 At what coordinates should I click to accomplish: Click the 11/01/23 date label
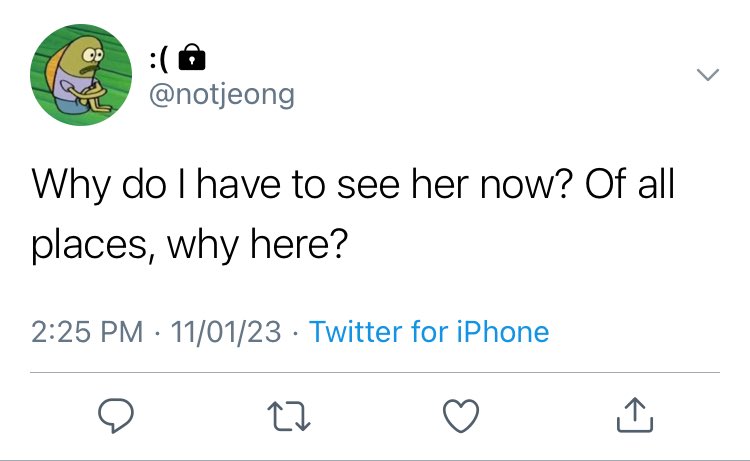coord(226,331)
